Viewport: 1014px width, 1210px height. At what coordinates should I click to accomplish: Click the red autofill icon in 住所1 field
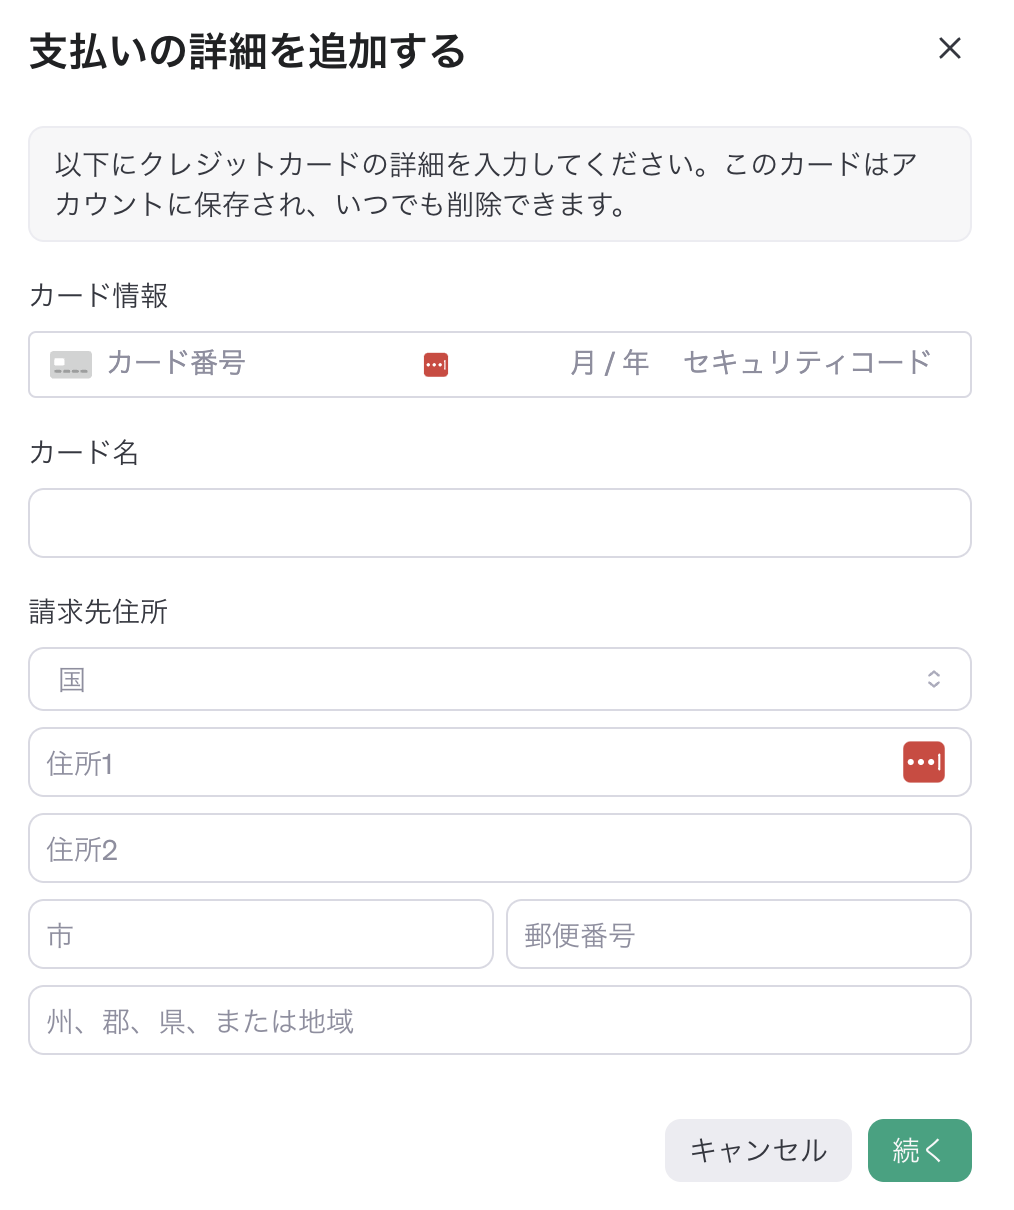[x=923, y=761]
